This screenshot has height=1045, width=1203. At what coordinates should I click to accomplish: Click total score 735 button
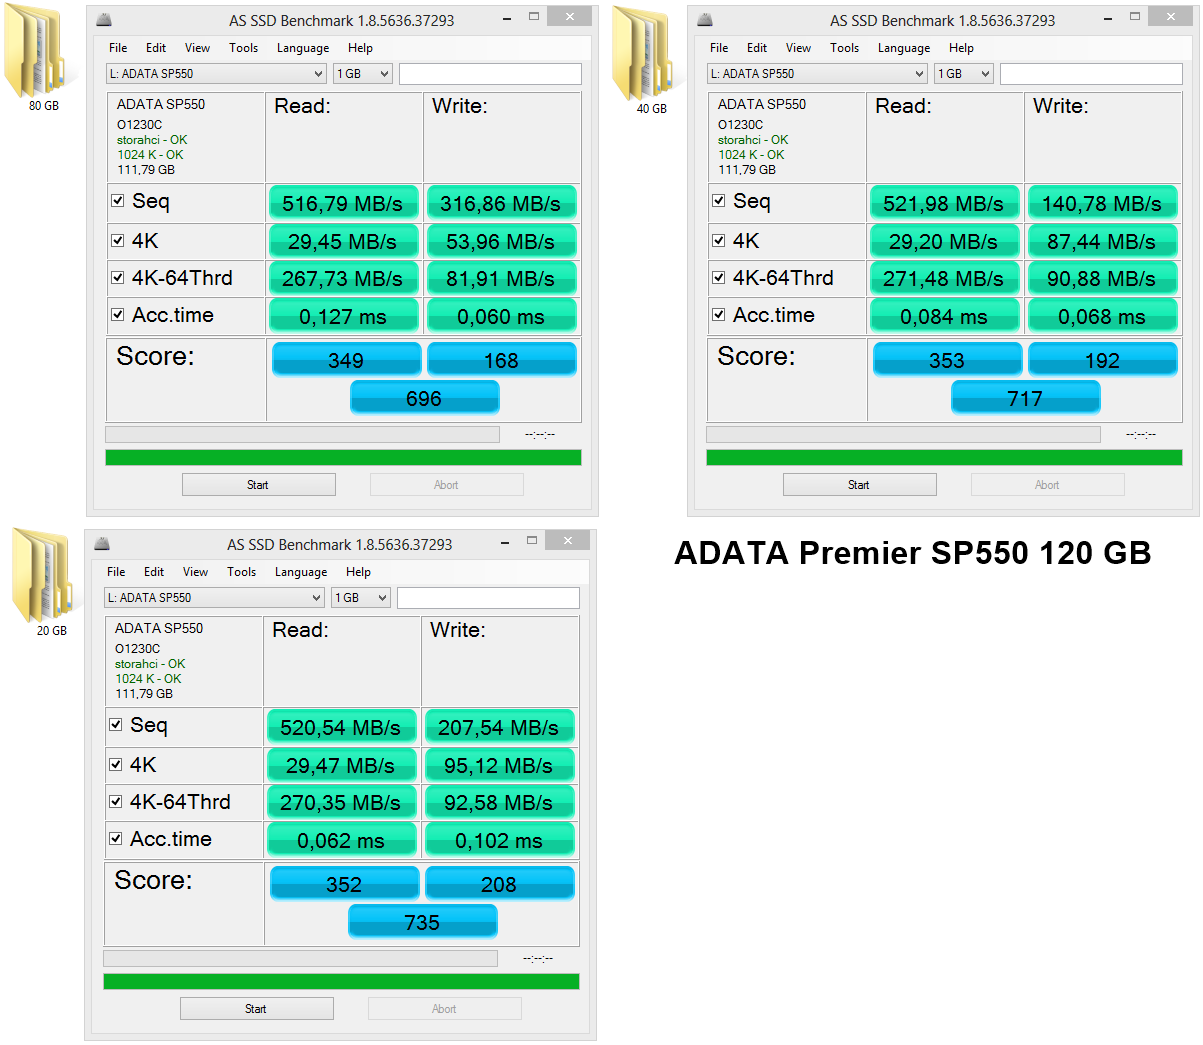click(422, 921)
